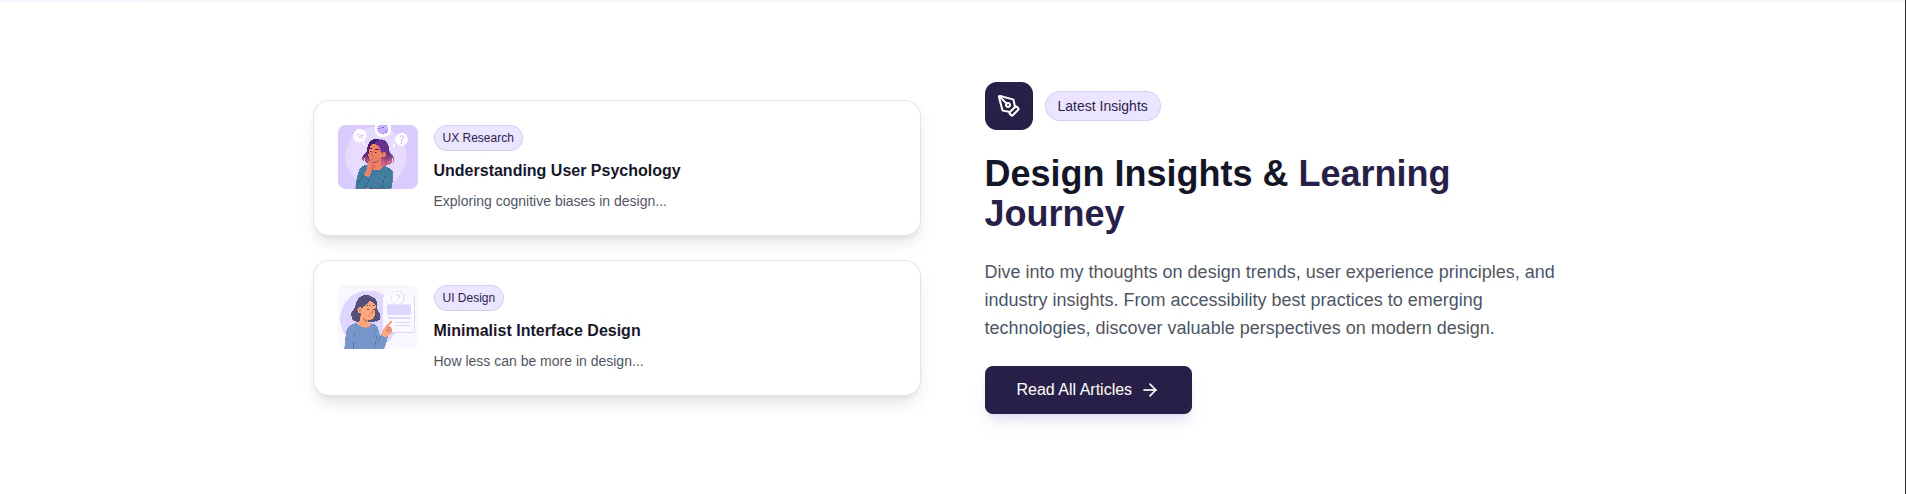Click the excerpt 'How less can be more in design...'

pos(538,361)
